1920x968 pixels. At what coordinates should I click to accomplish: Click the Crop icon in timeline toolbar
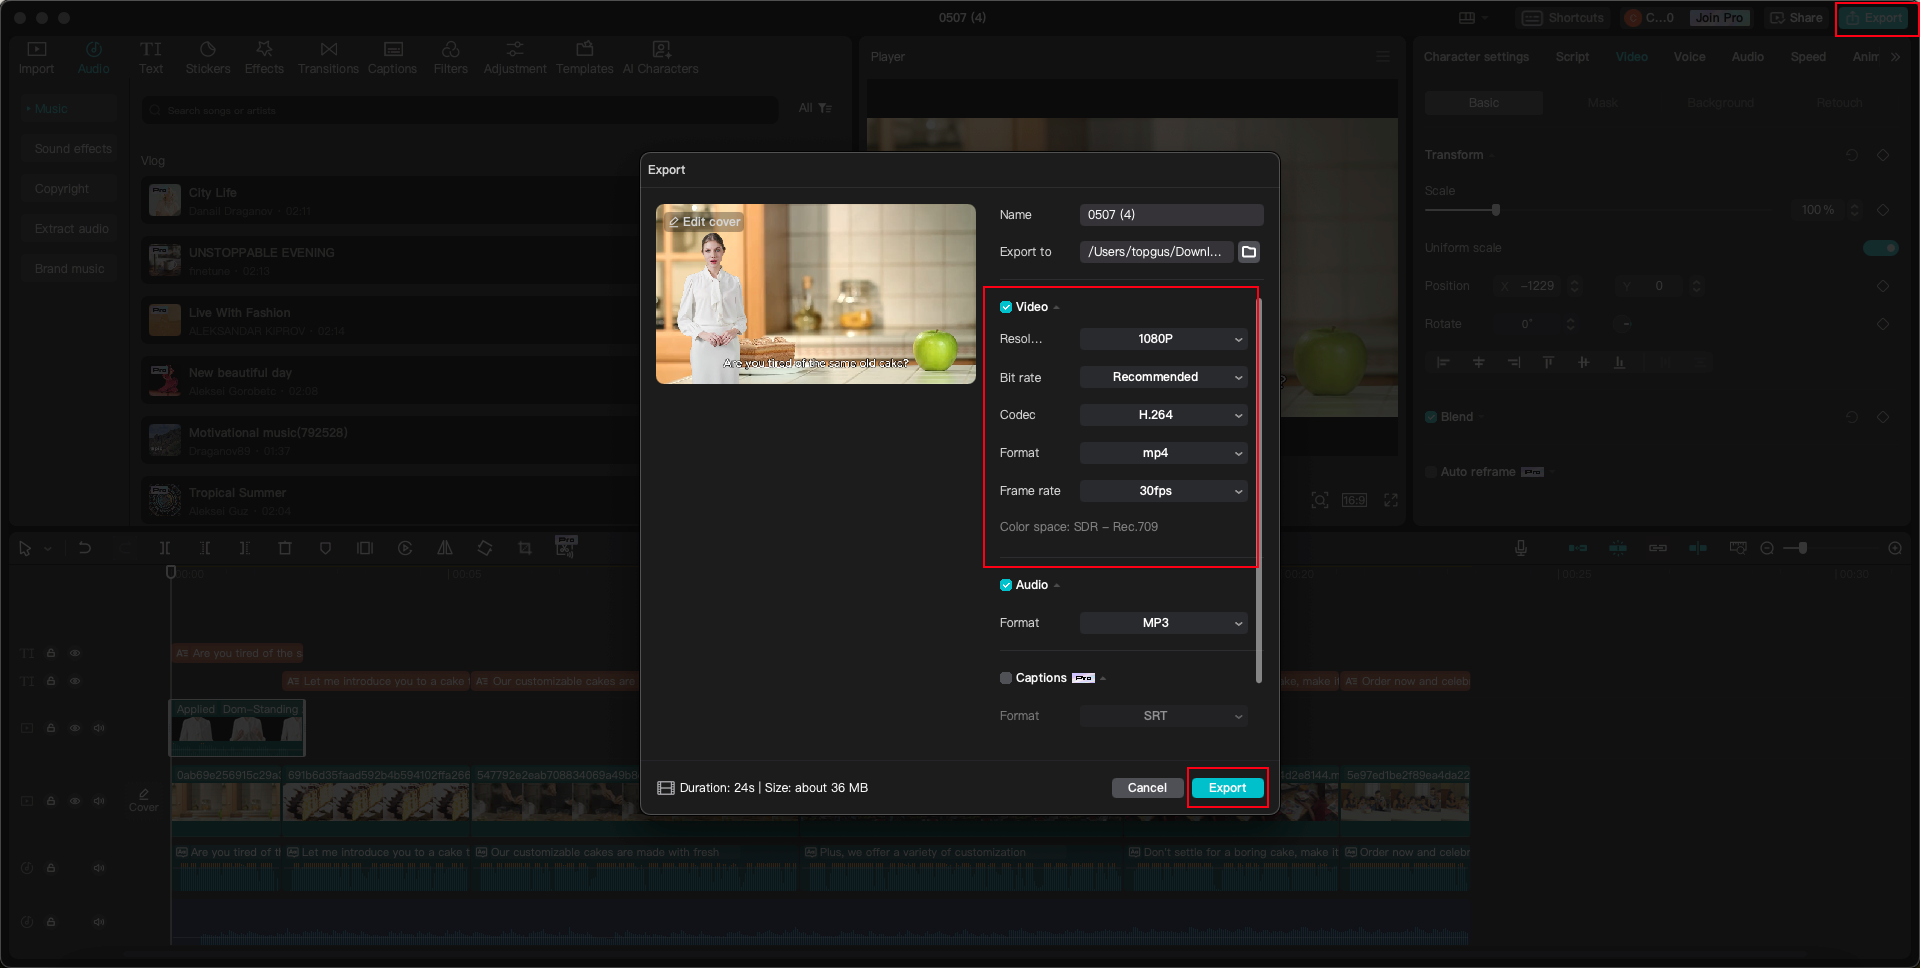pos(525,548)
